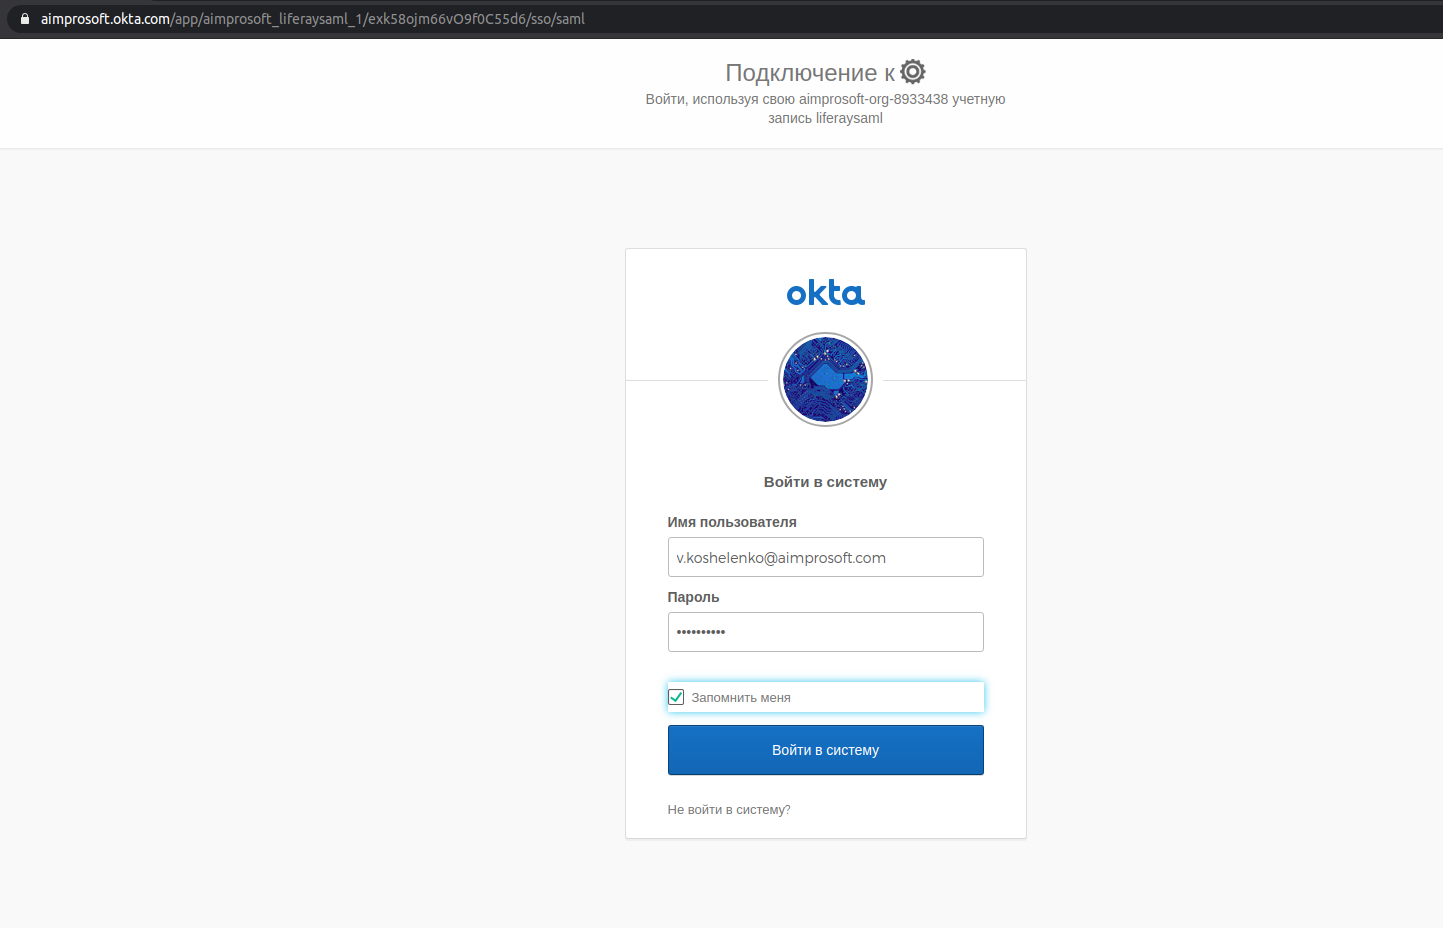Click the Имя пользователя email field

pyautogui.click(x=825, y=557)
